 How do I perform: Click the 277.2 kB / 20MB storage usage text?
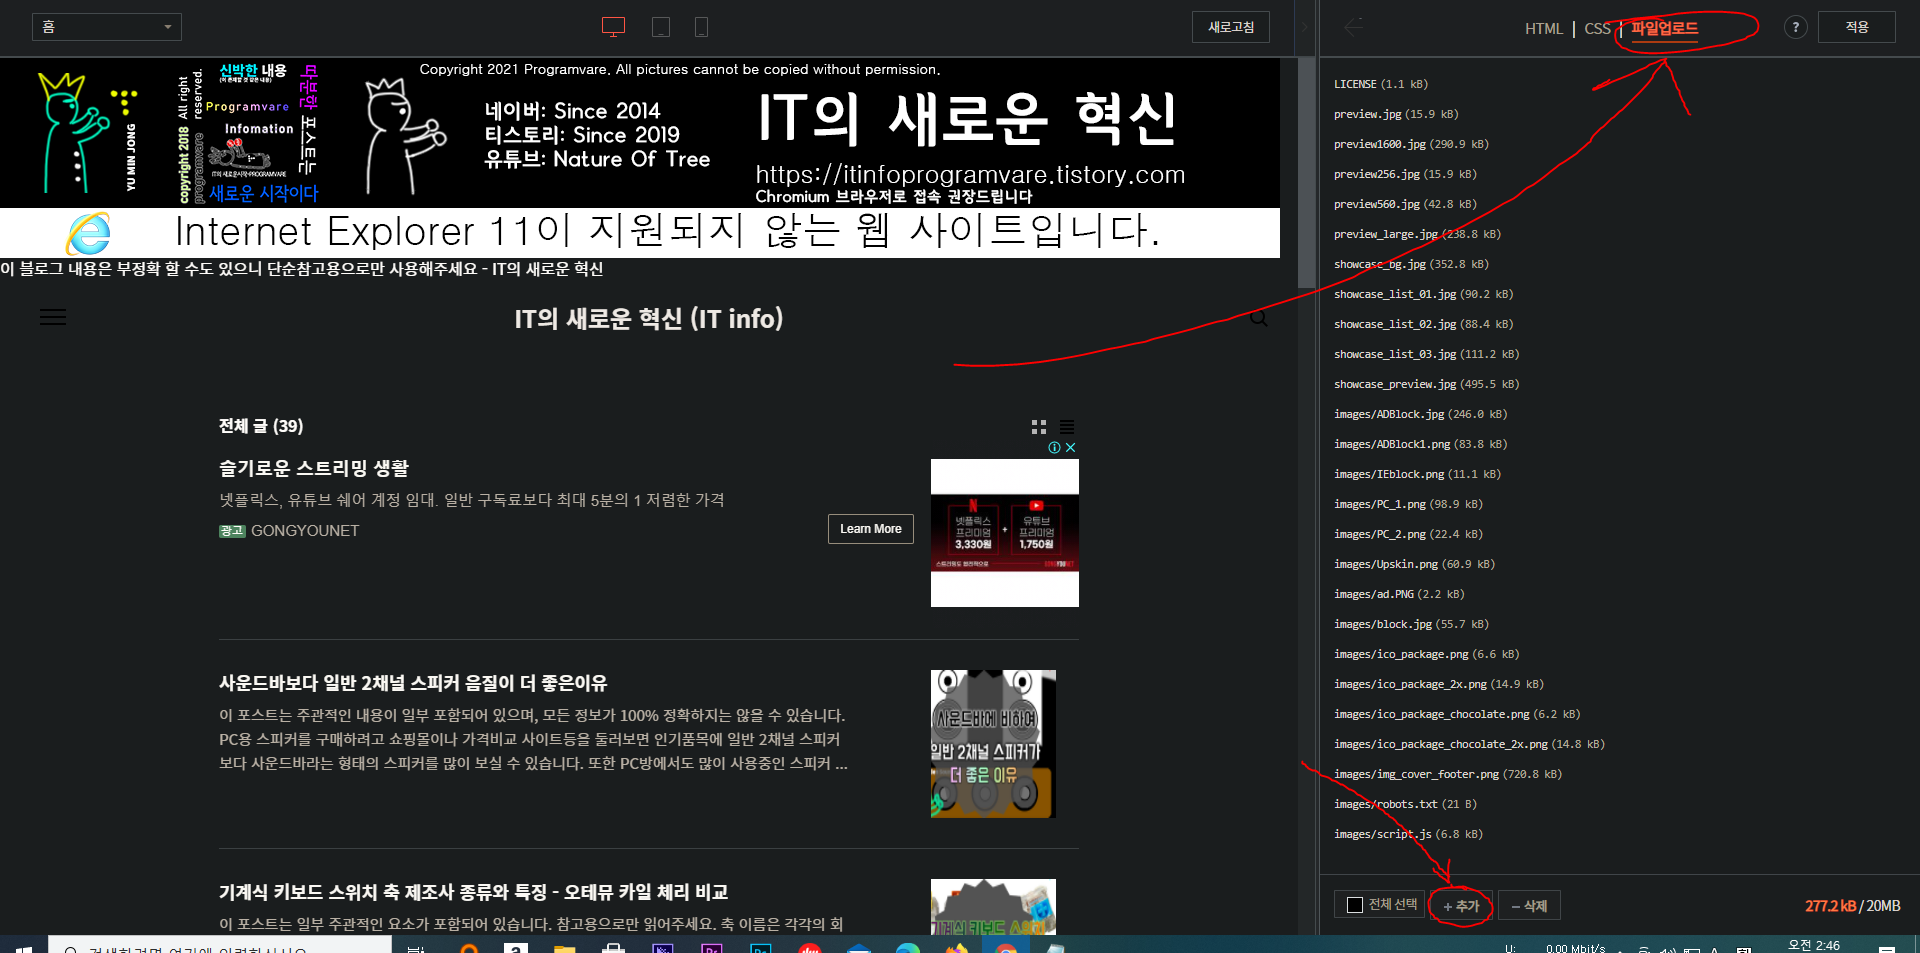1852,905
